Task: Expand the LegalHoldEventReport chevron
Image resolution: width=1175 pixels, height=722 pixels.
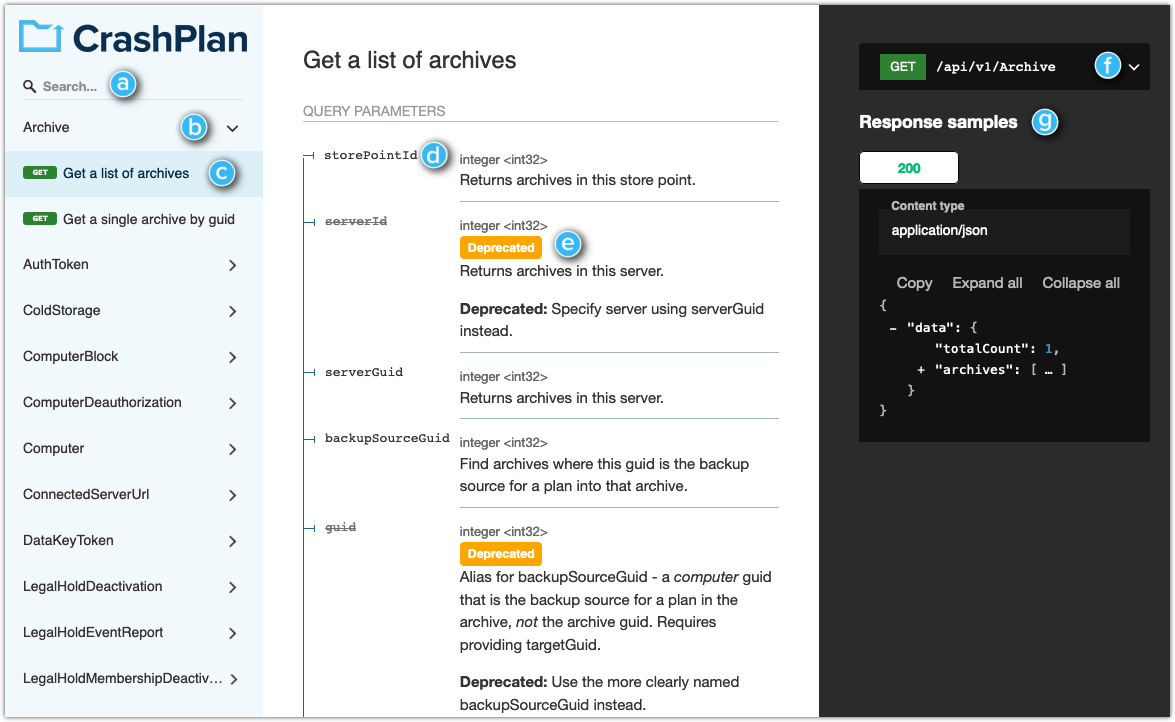Action: [232, 634]
